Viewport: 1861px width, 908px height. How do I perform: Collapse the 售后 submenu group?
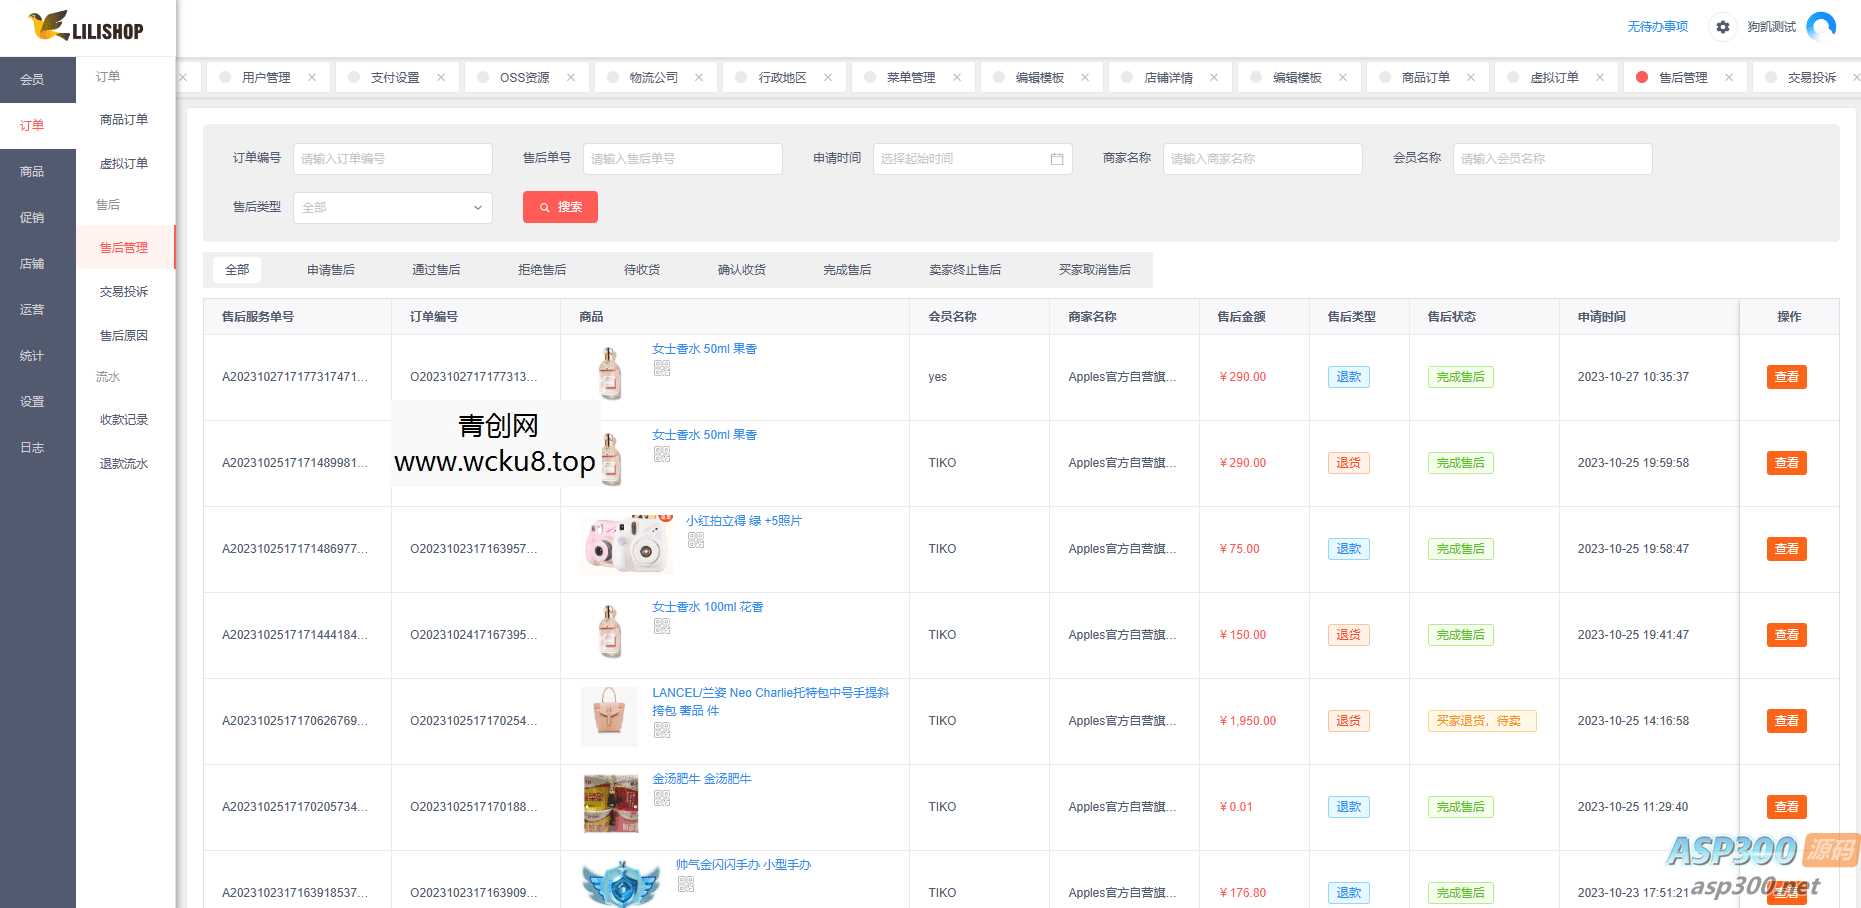[x=107, y=204]
